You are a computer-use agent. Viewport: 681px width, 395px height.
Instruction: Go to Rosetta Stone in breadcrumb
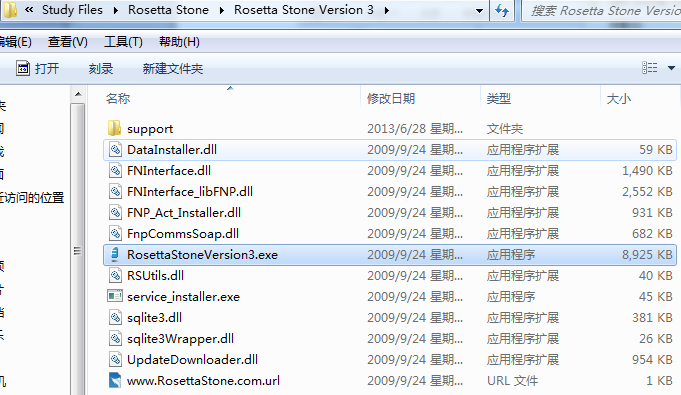click(168, 10)
